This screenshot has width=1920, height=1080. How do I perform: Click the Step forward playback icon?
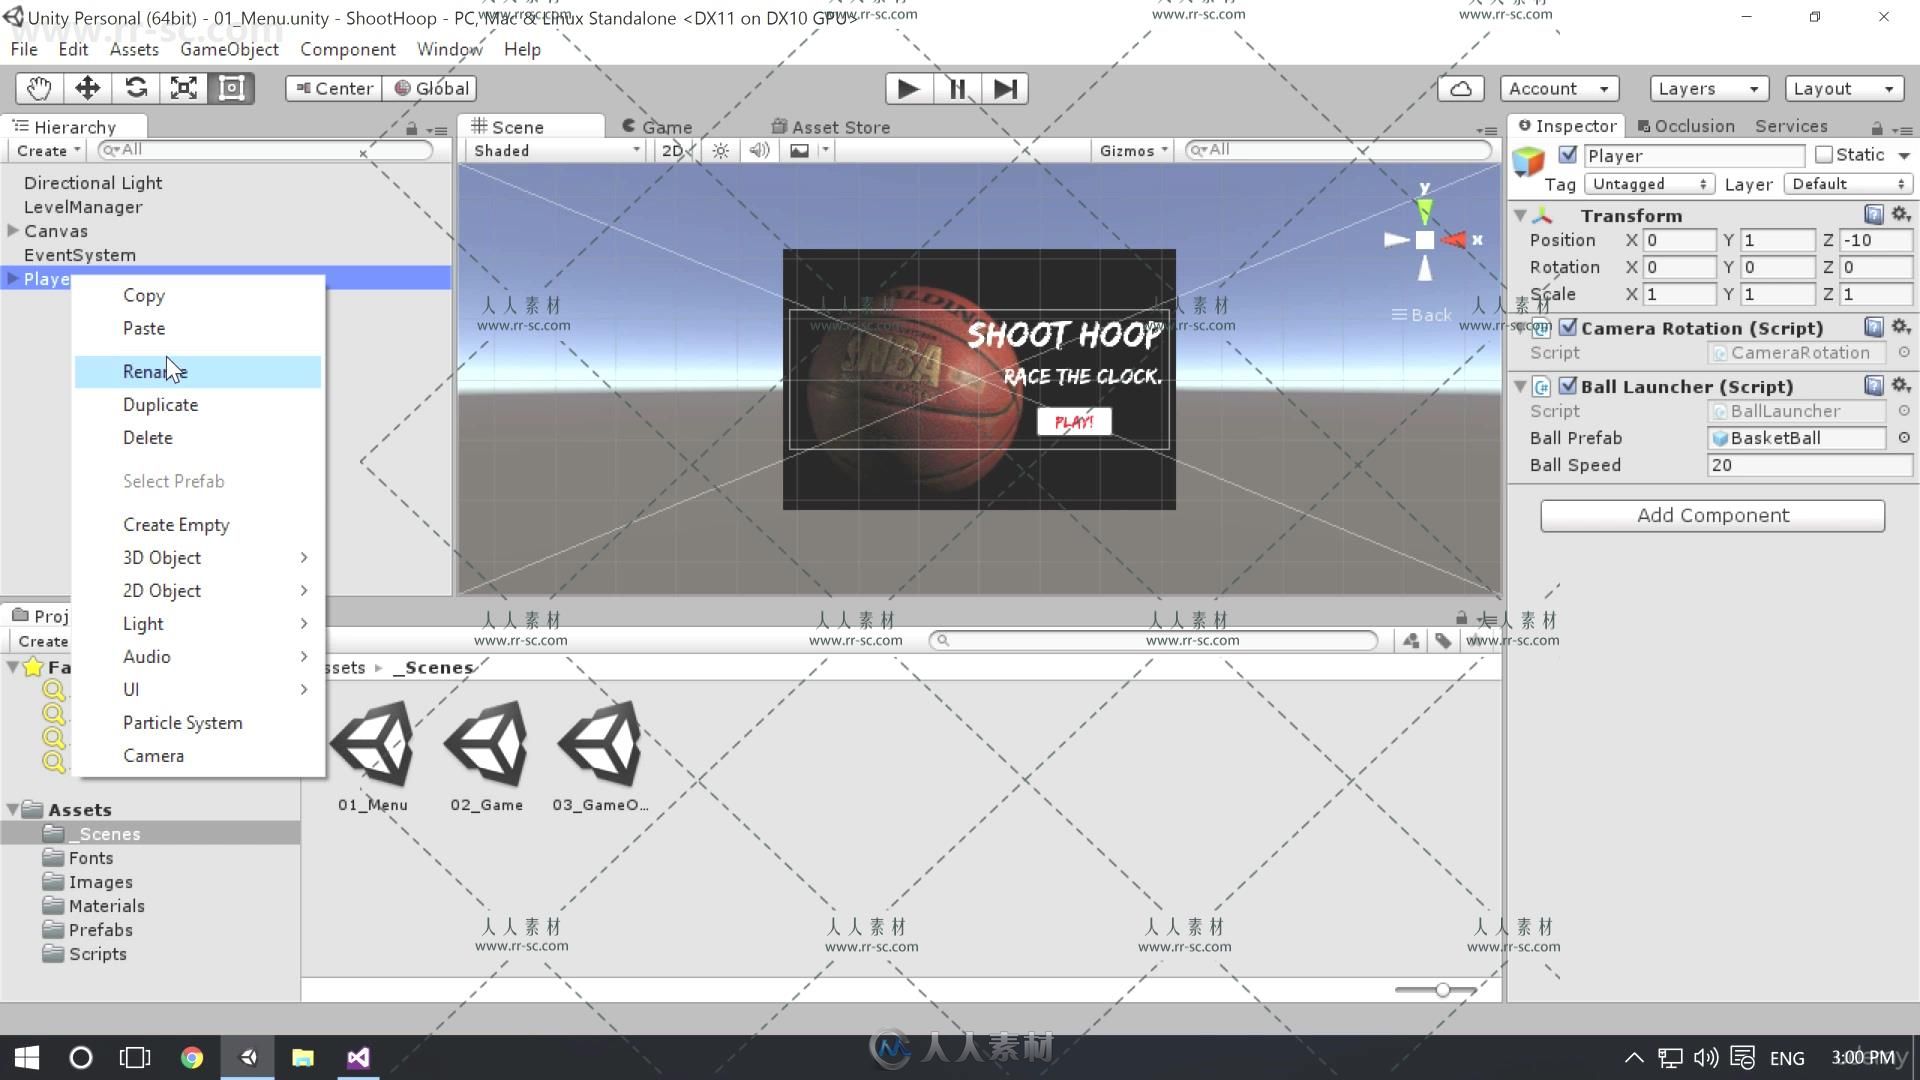click(x=1005, y=88)
